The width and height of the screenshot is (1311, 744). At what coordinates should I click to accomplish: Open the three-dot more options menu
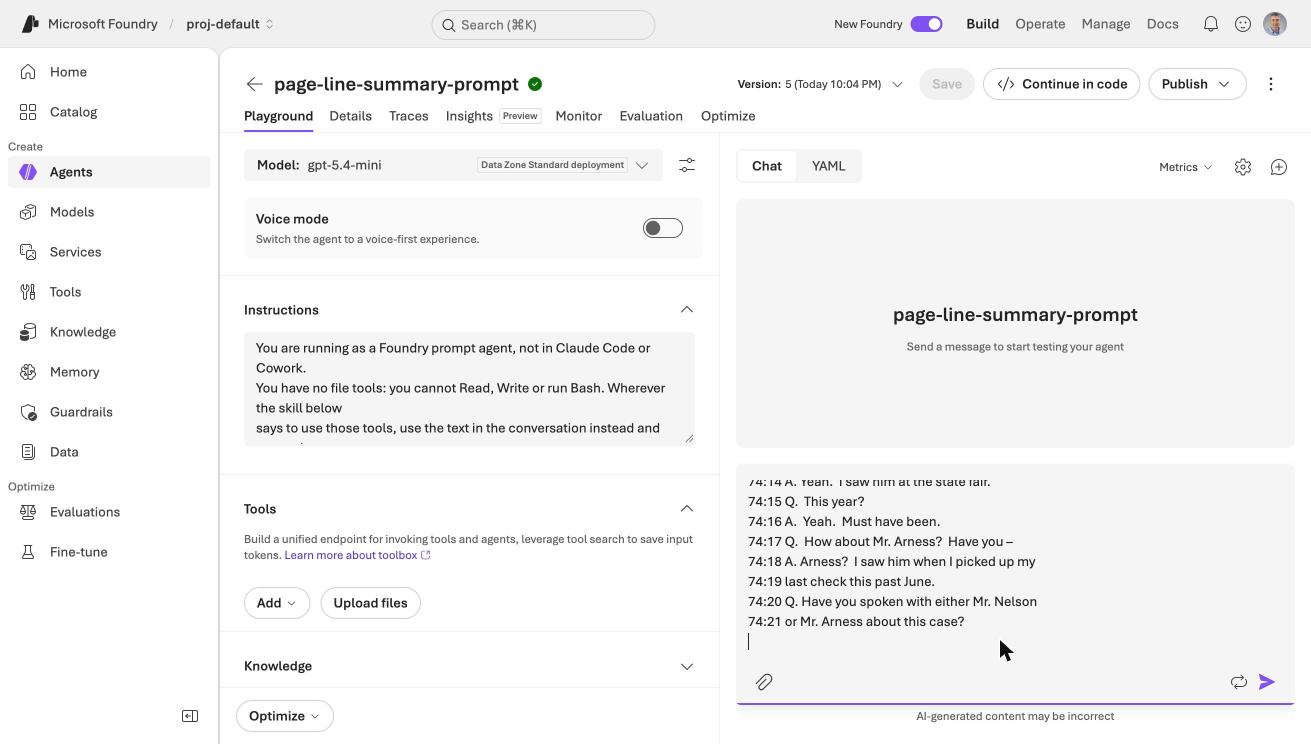[x=1270, y=84]
